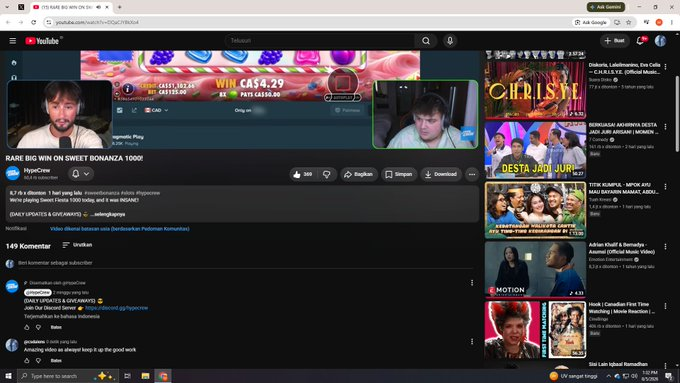The image size is (680, 383).
Task: Expand description with ...selengkapnya
Action: point(108,214)
